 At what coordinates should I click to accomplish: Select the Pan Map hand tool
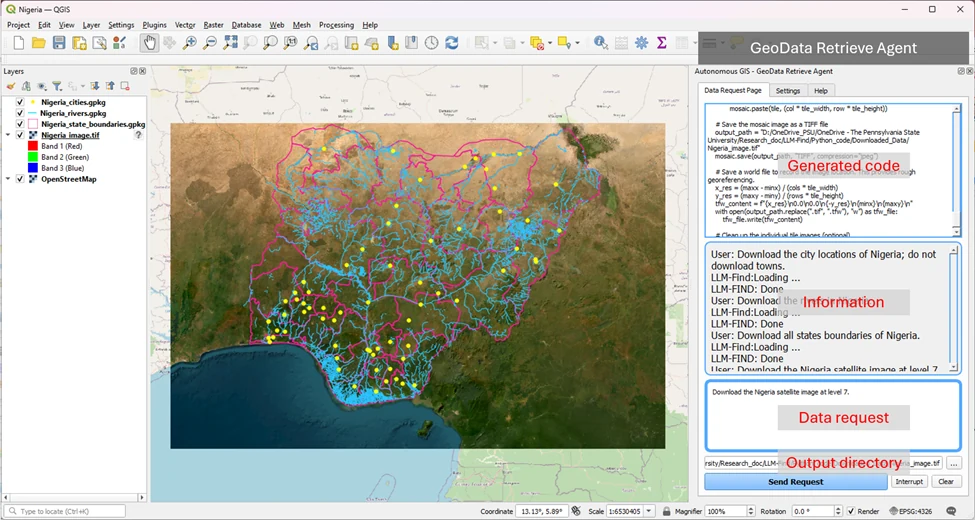149,42
